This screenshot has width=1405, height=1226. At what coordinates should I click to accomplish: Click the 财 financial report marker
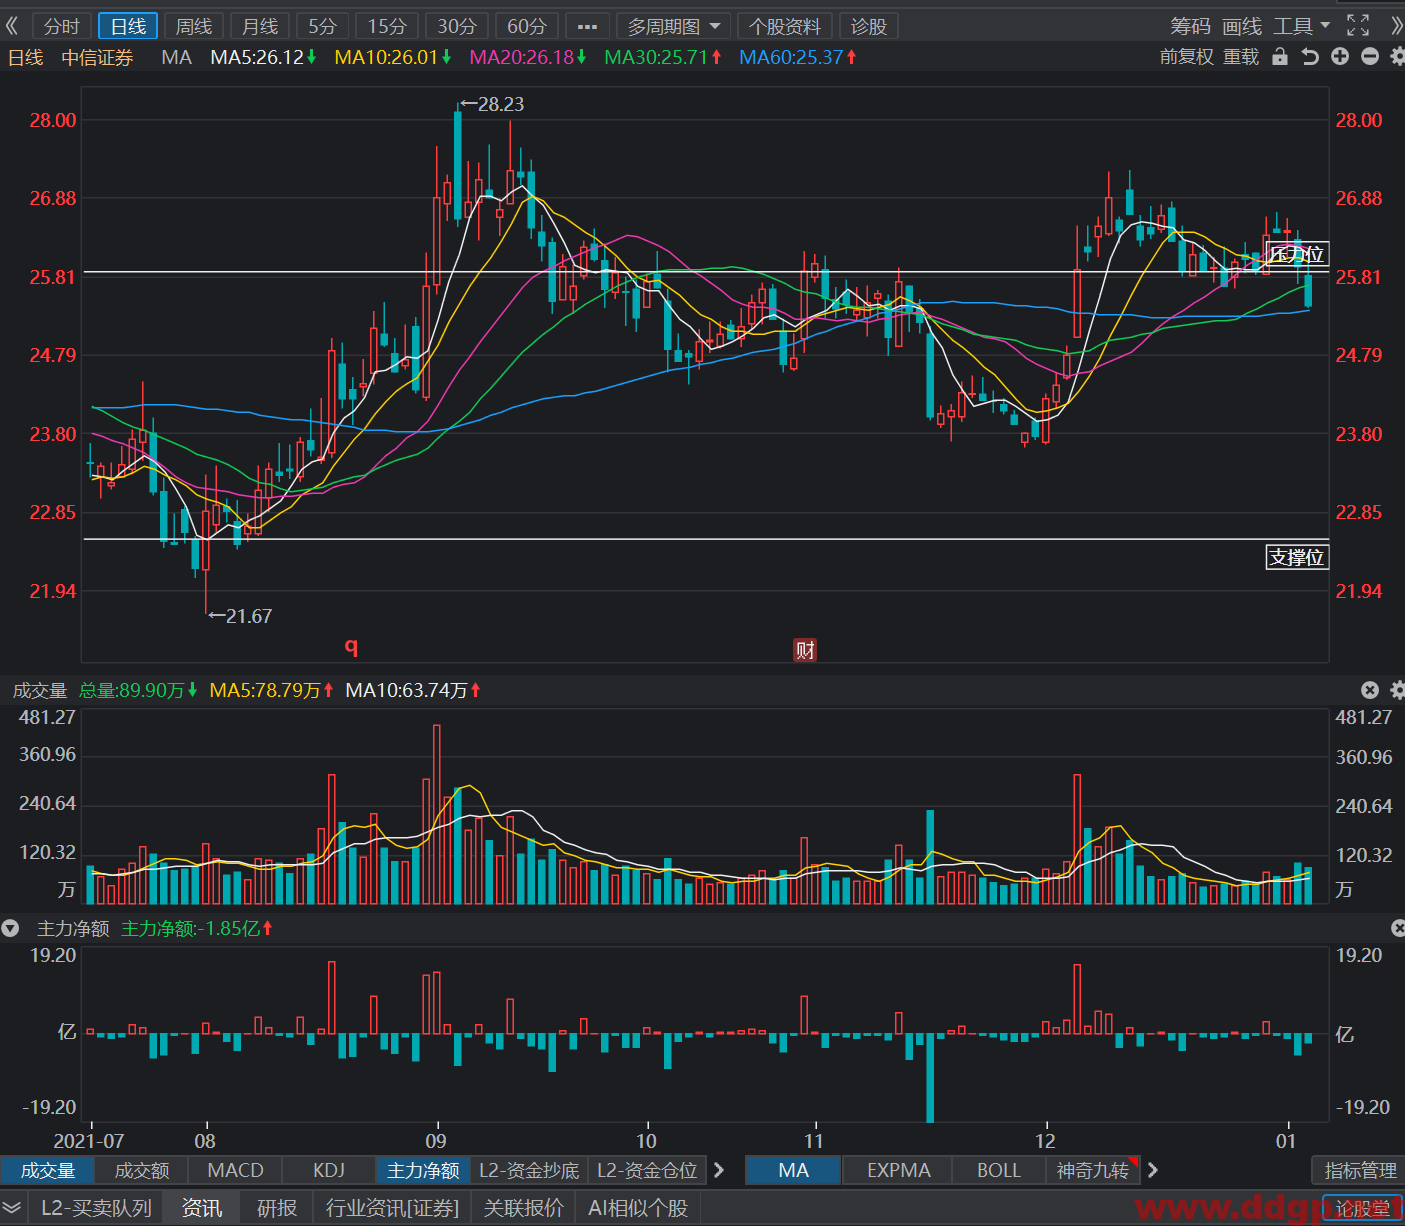point(805,650)
